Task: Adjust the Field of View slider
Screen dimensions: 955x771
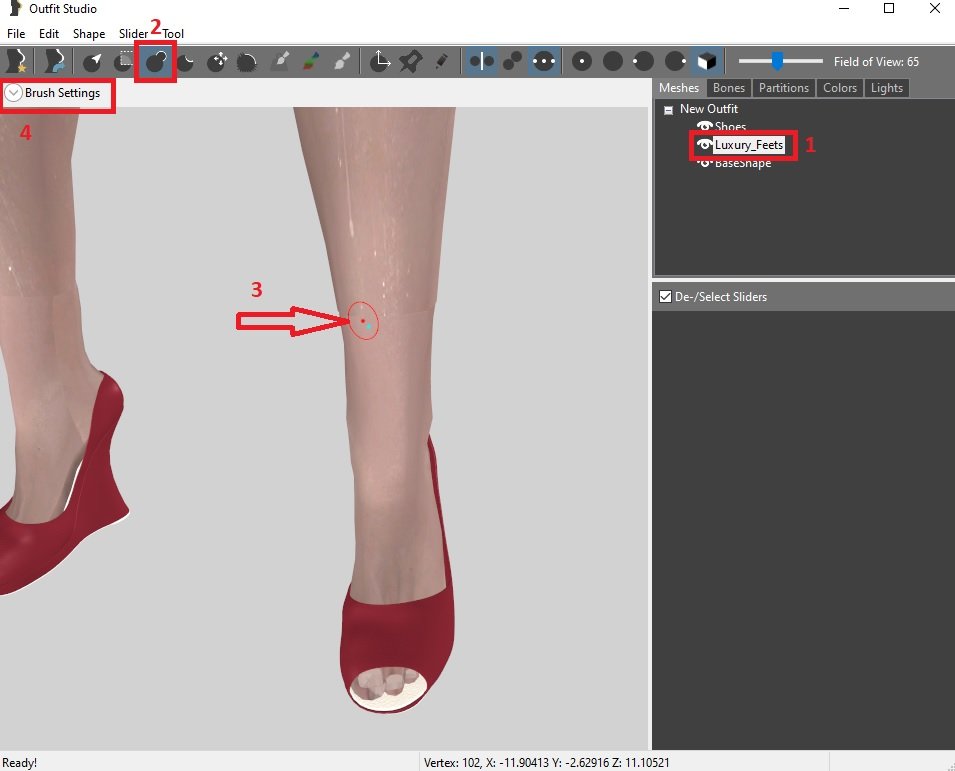Action: 777,62
